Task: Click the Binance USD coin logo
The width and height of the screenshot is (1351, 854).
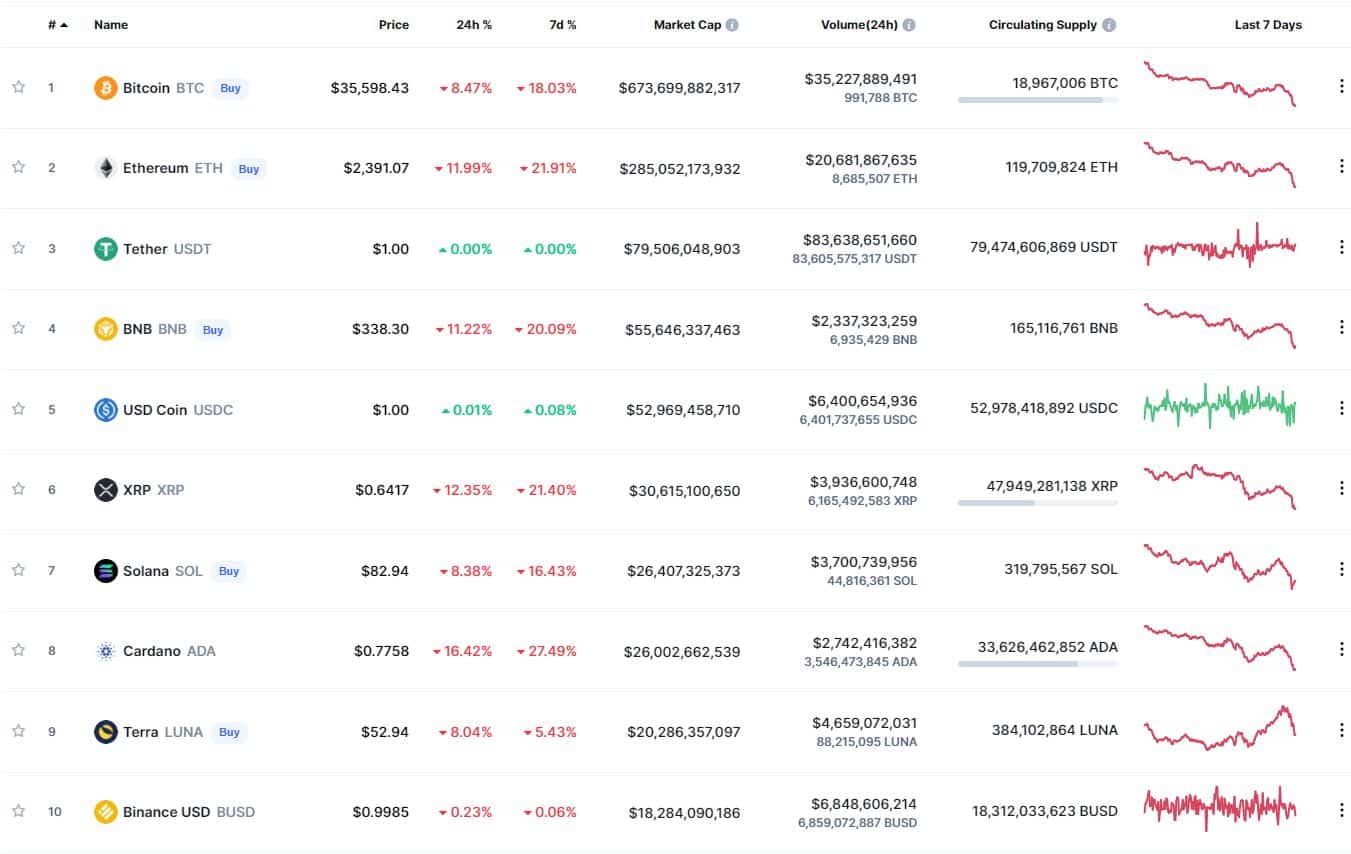Action: tap(105, 812)
